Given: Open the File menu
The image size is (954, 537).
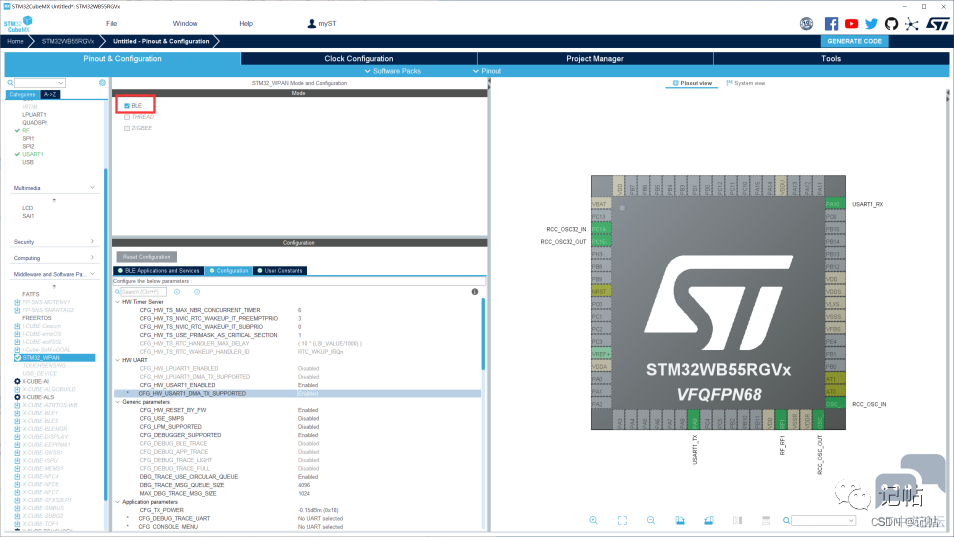Looking at the screenshot, I should tap(111, 24).
